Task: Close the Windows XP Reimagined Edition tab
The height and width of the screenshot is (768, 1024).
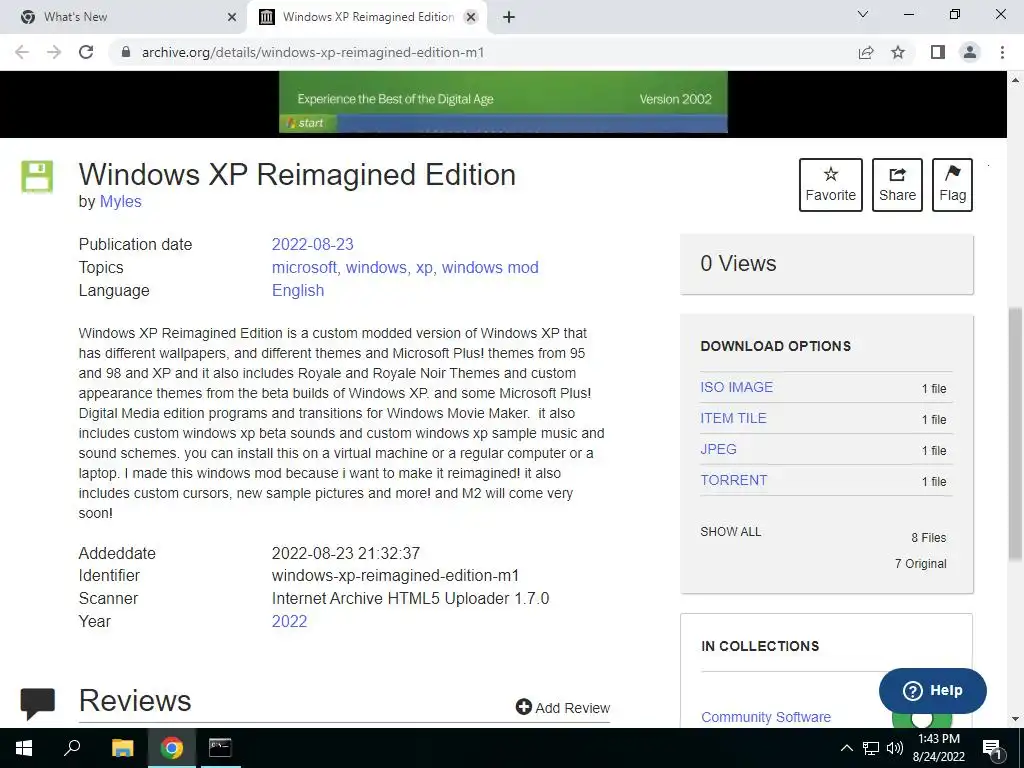Action: point(471,17)
